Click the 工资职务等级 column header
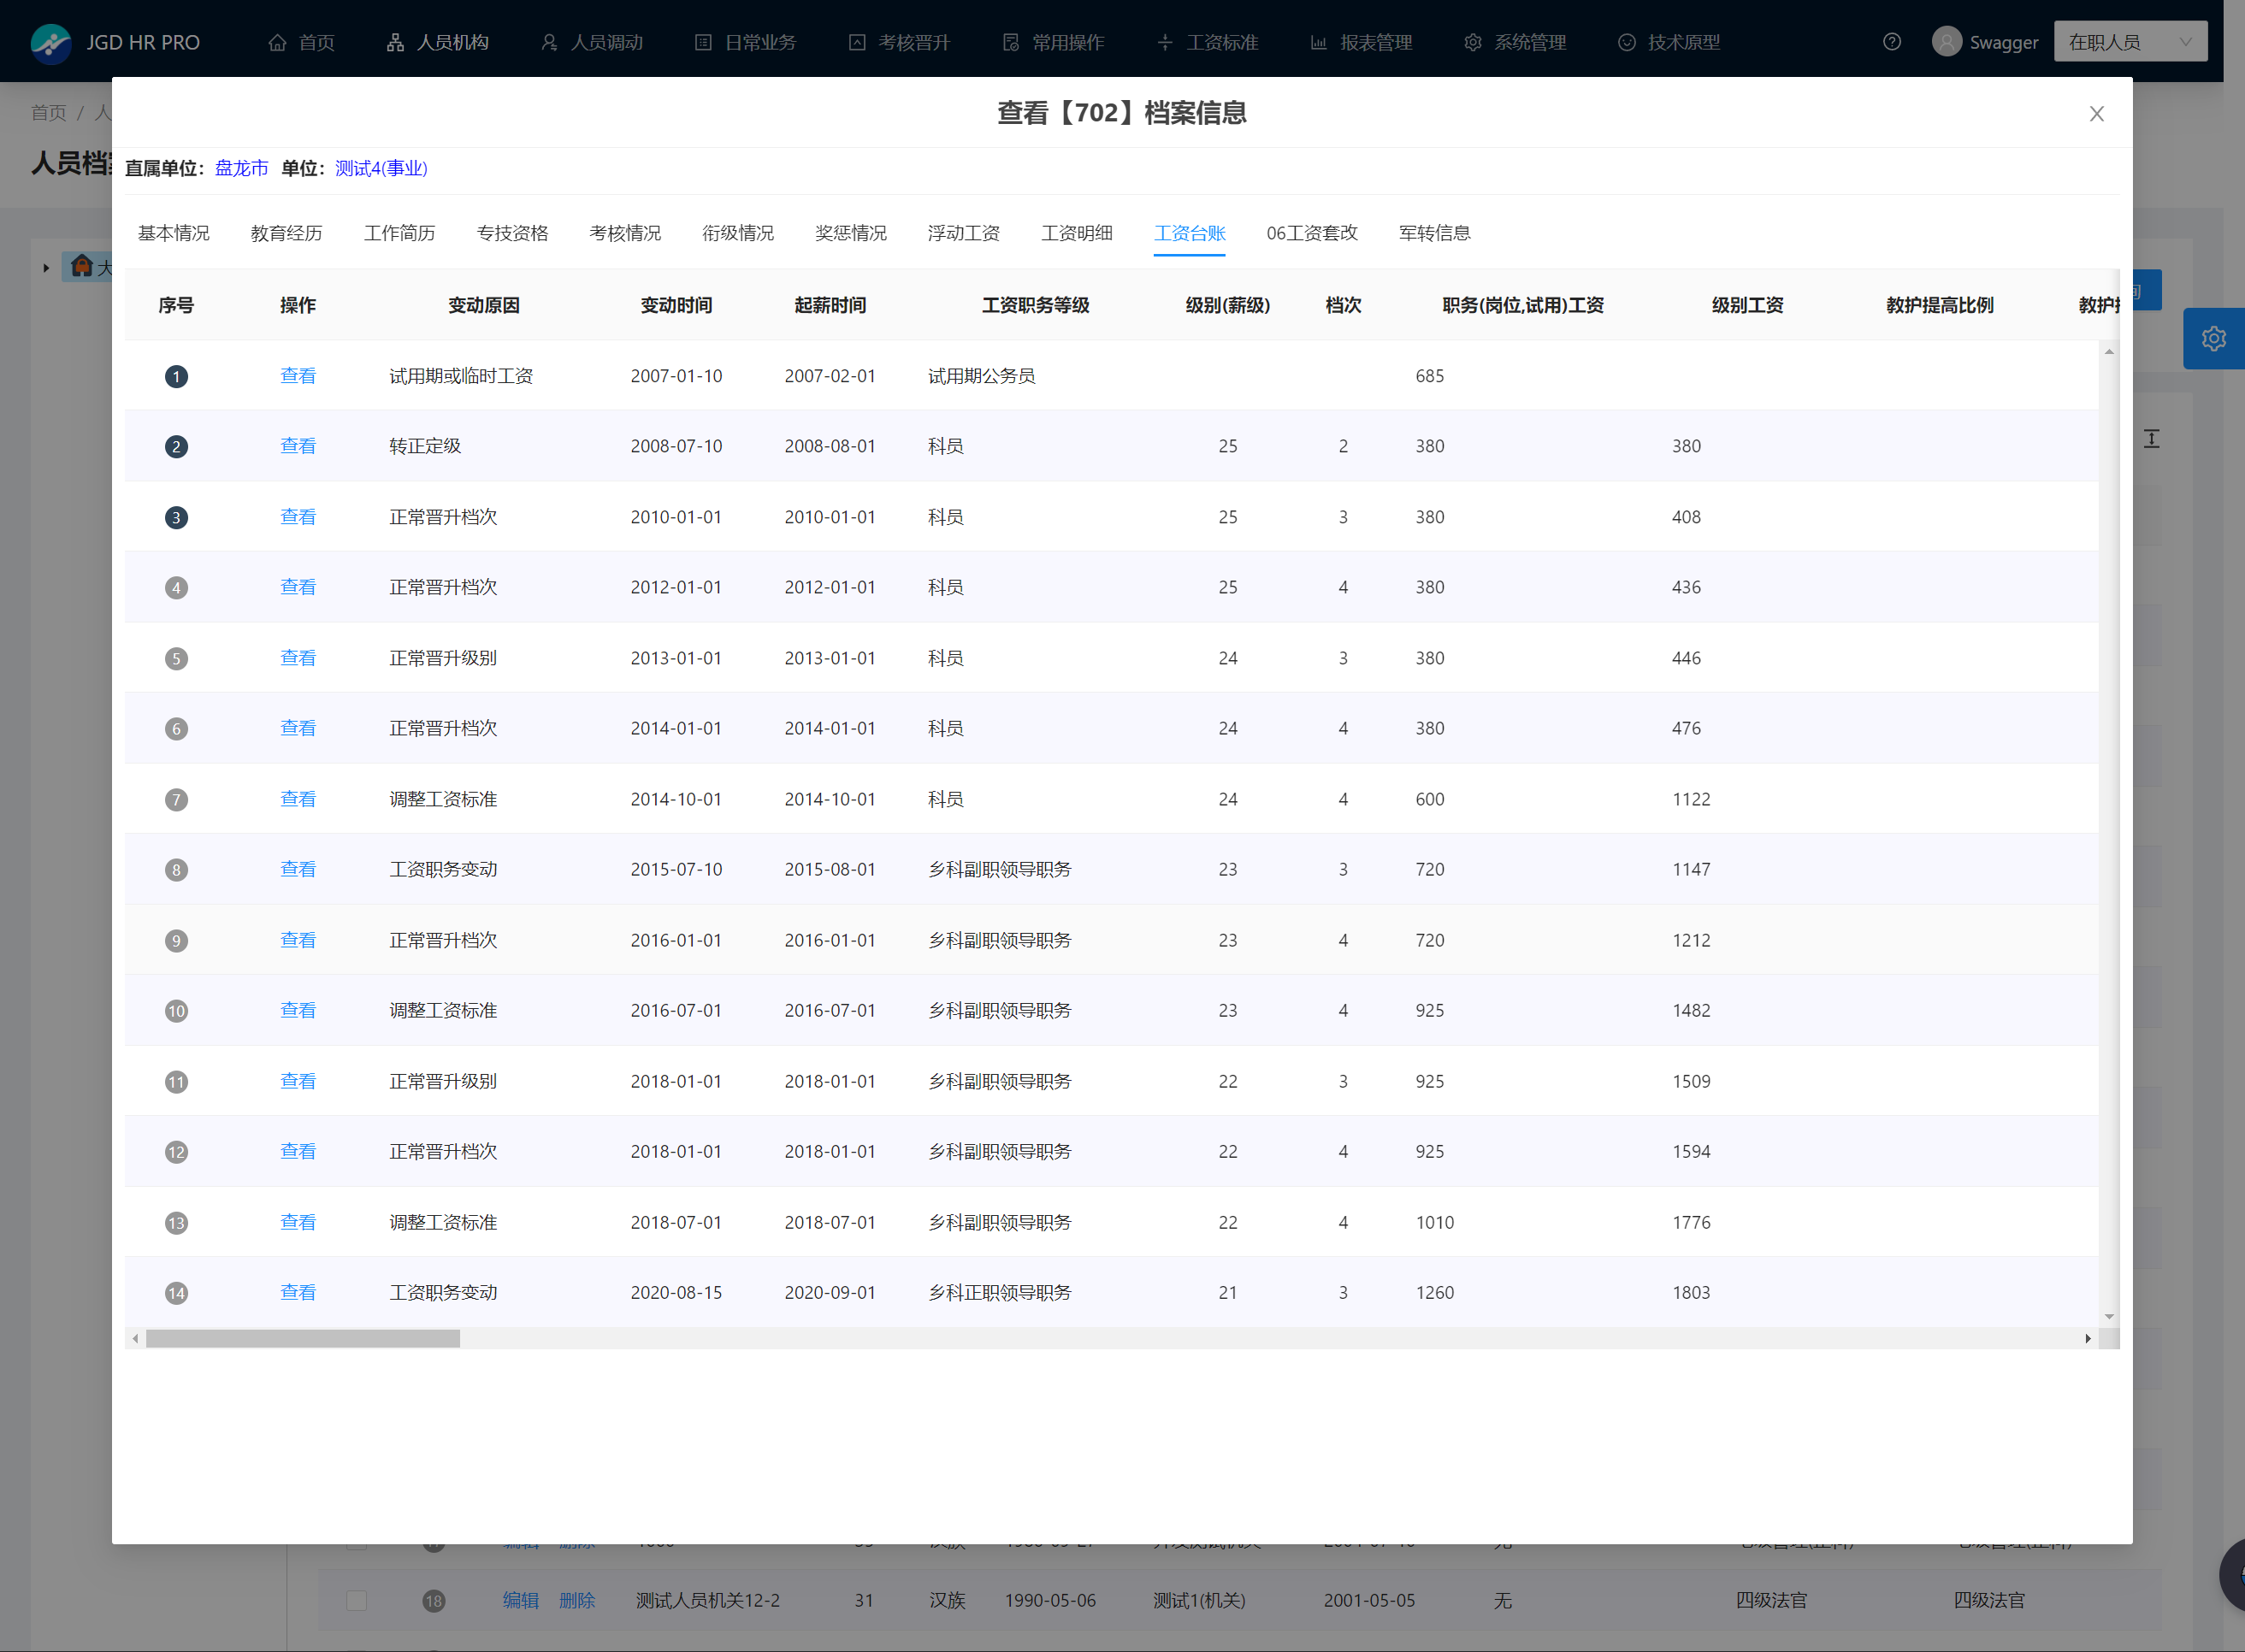The width and height of the screenshot is (2245, 1652). pyautogui.click(x=1035, y=305)
